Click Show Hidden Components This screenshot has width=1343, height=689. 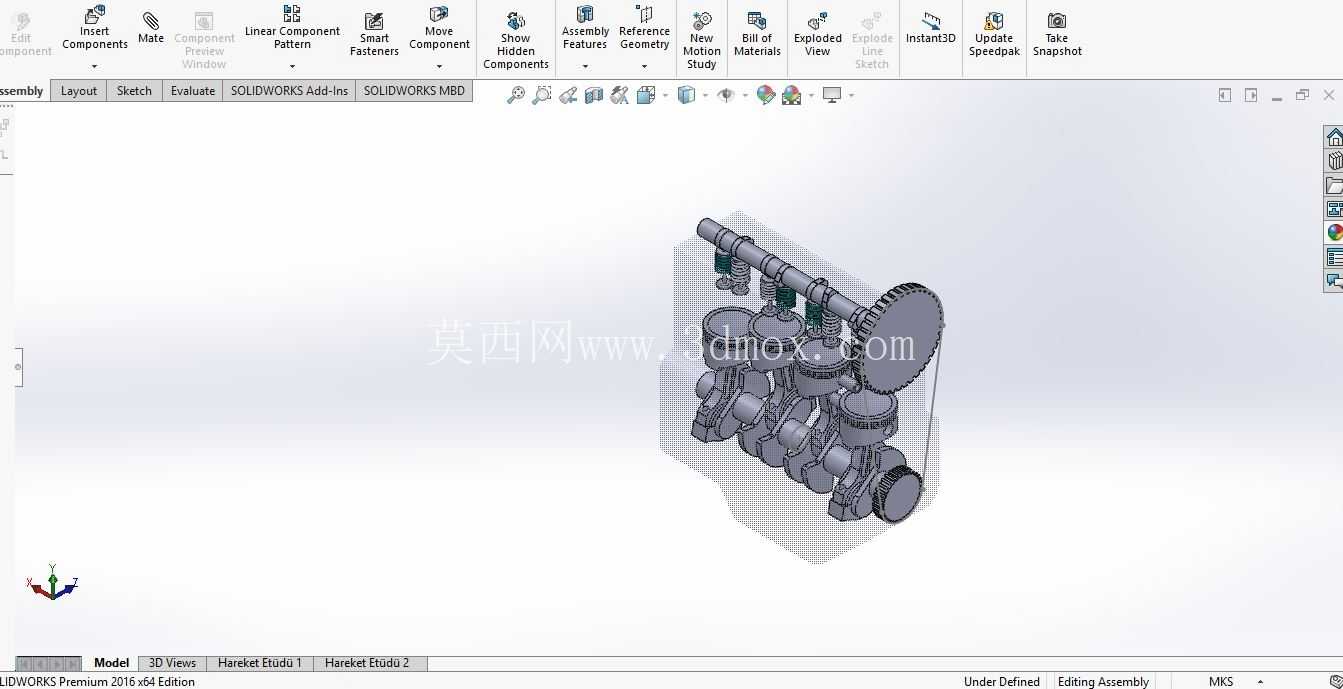[x=516, y=40]
